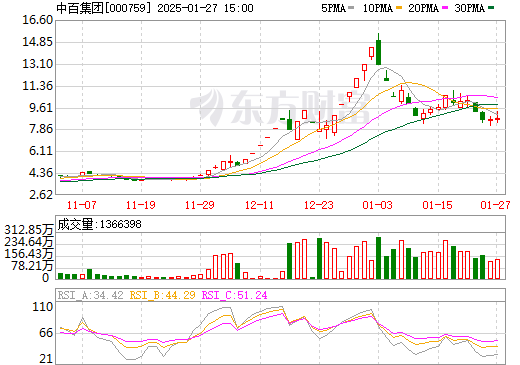Select the 11-07 date axis label
This screenshot has width=520, height=365.
point(82,205)
